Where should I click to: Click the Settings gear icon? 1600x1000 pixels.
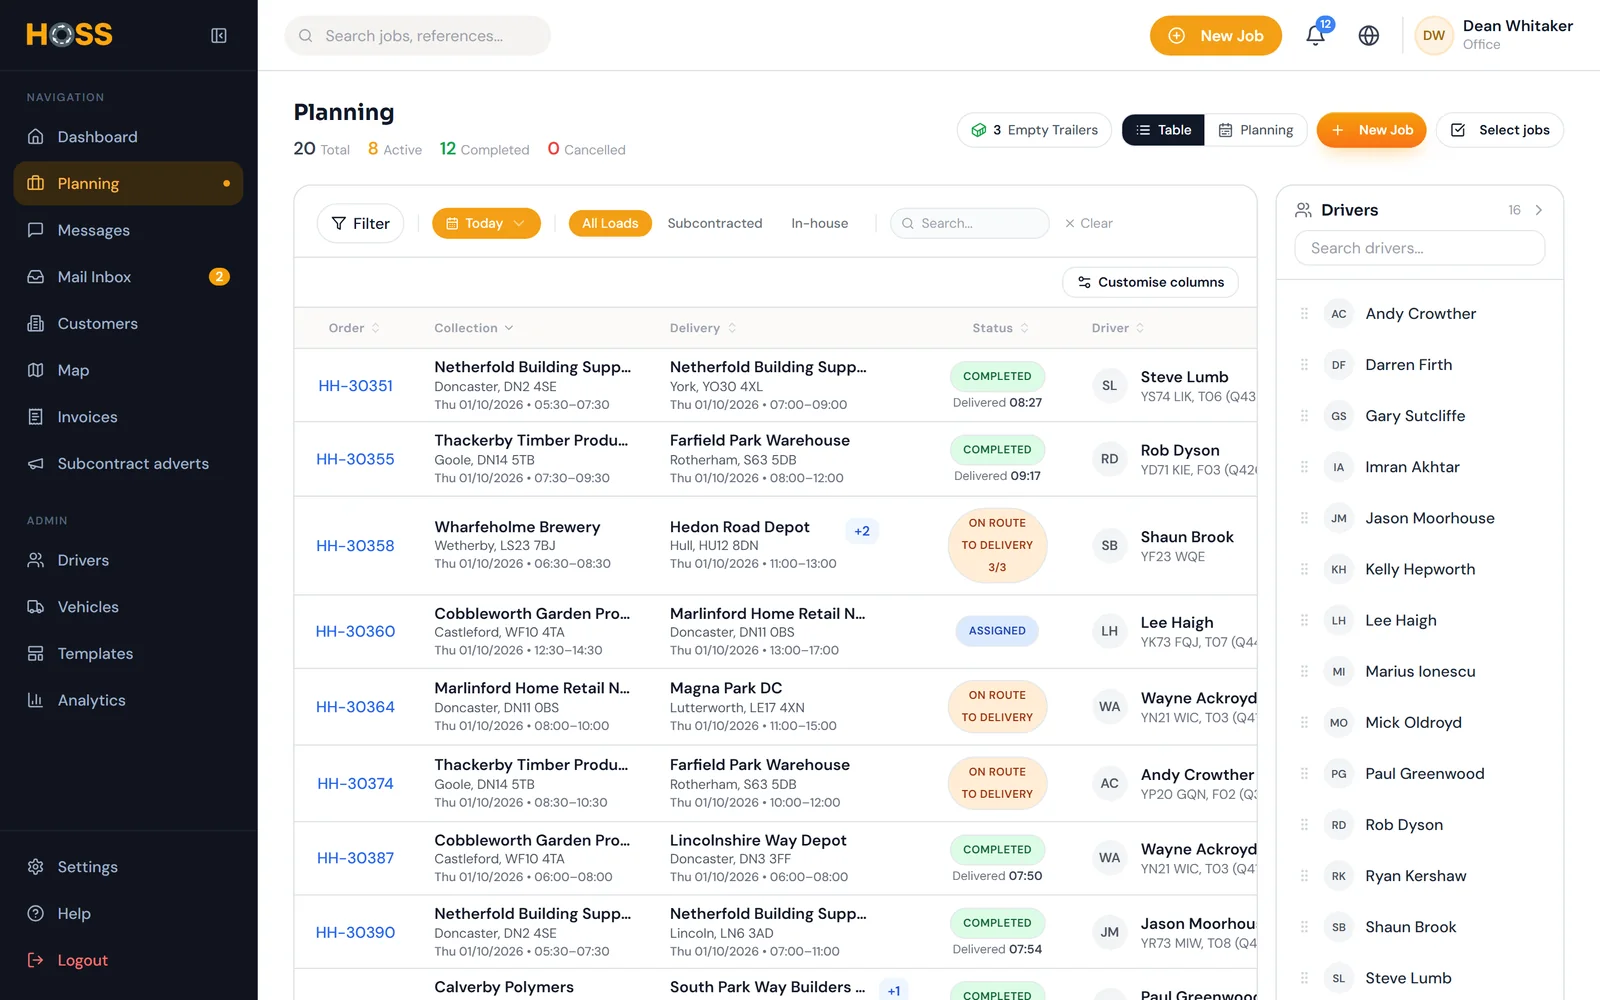tap(36, 867)
